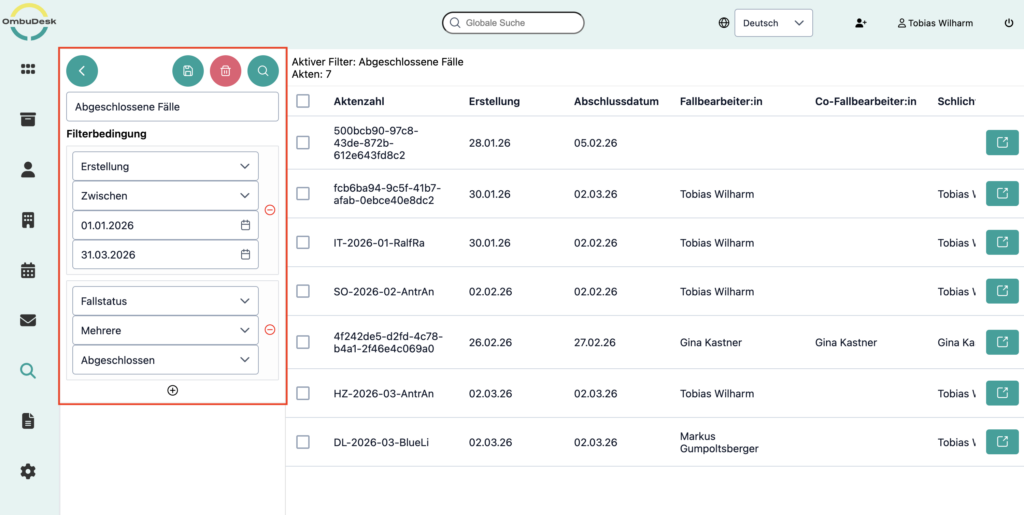Tick the checkbox for HZ-2026-03-AntrAn
The image size is (1024, 515).
coord(303,394)
